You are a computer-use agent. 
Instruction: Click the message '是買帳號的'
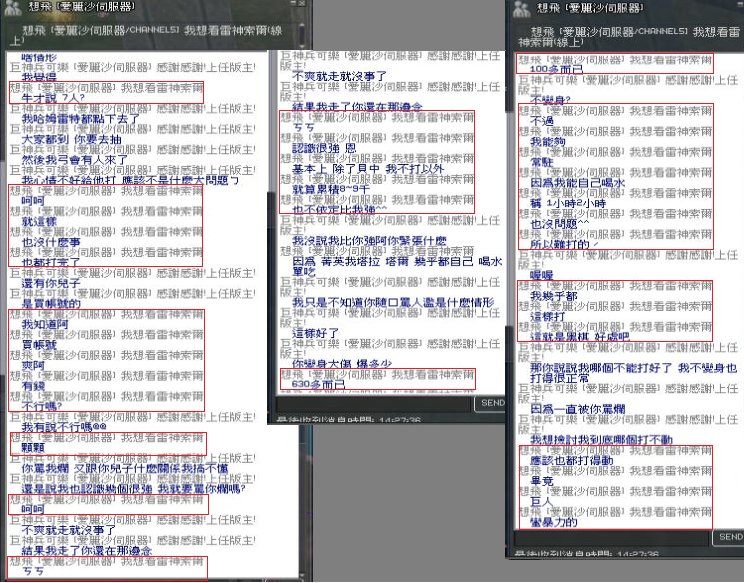click(x=51, y=304)
